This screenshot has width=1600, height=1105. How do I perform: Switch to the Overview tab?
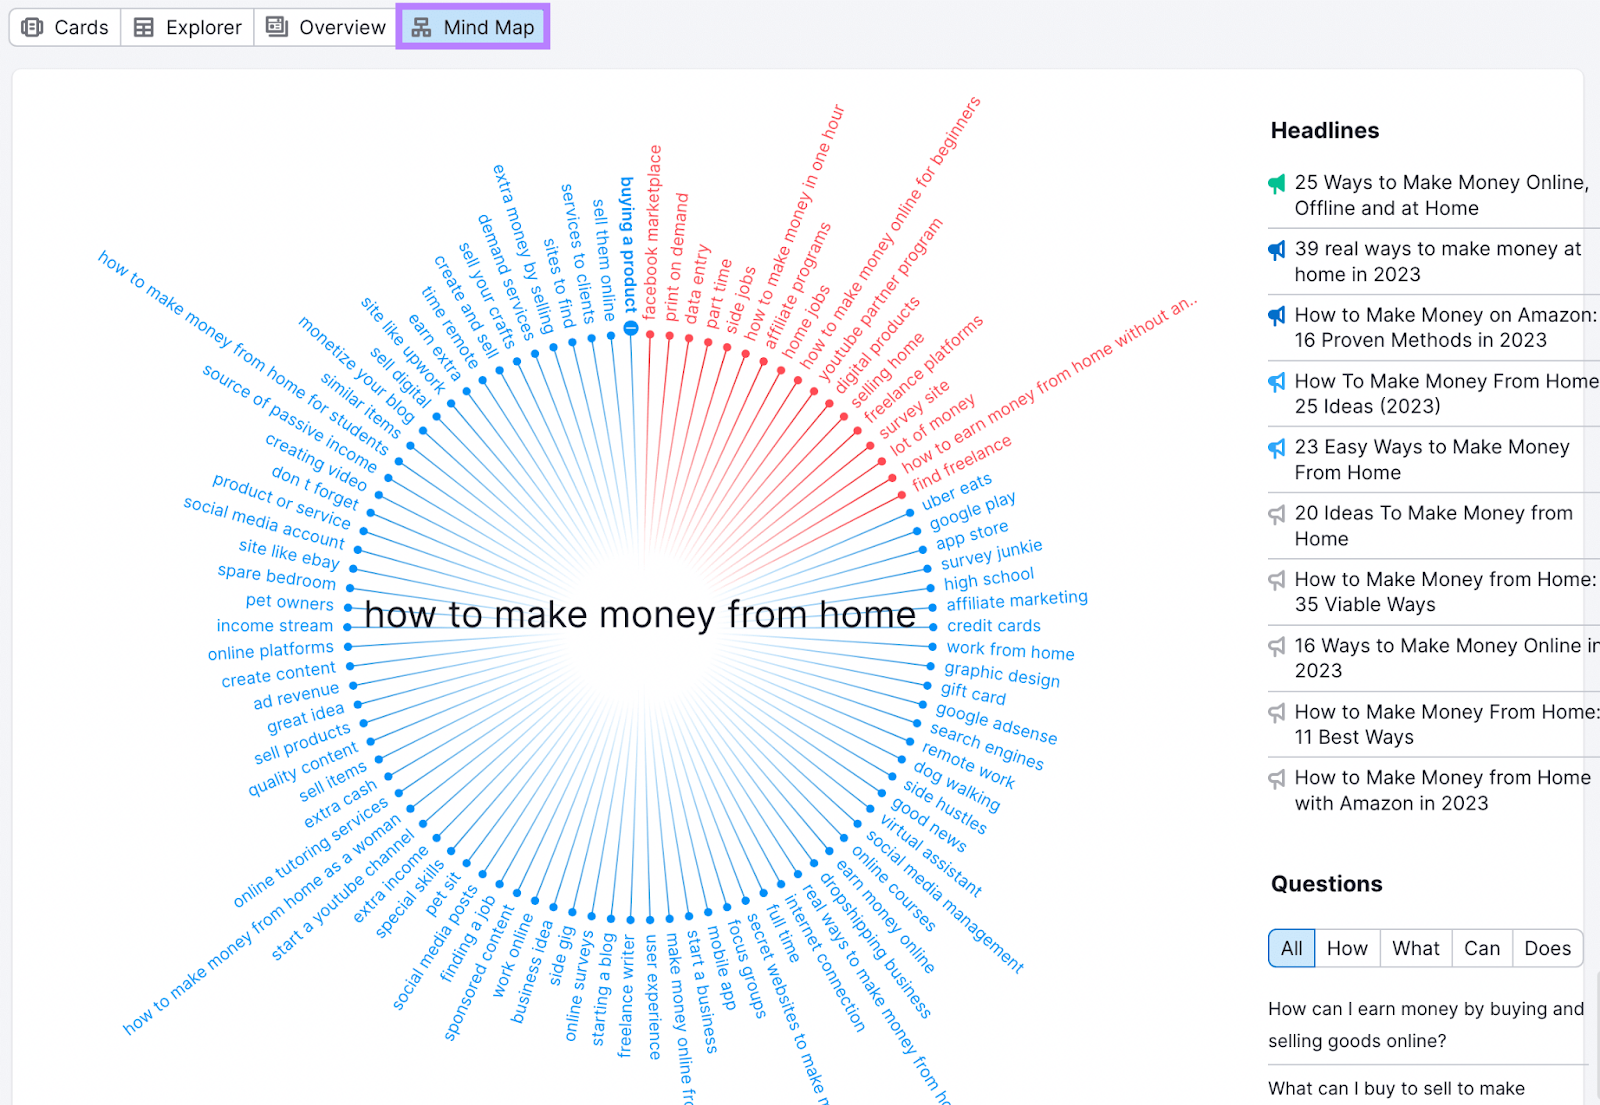tap(324, 27)
